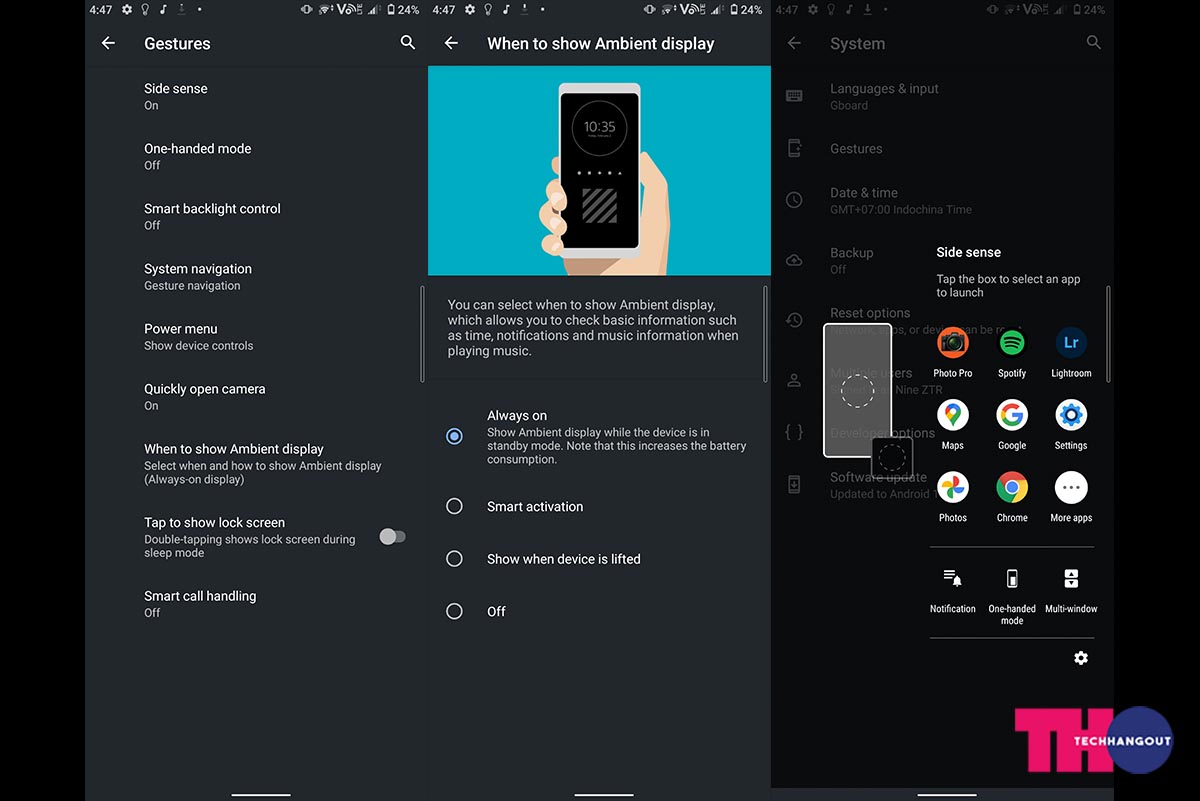Open One-handed mode setting in Gestures list
Image resolution: width=1200 pixels, height=801 pixels.
(x=256, y=156)
